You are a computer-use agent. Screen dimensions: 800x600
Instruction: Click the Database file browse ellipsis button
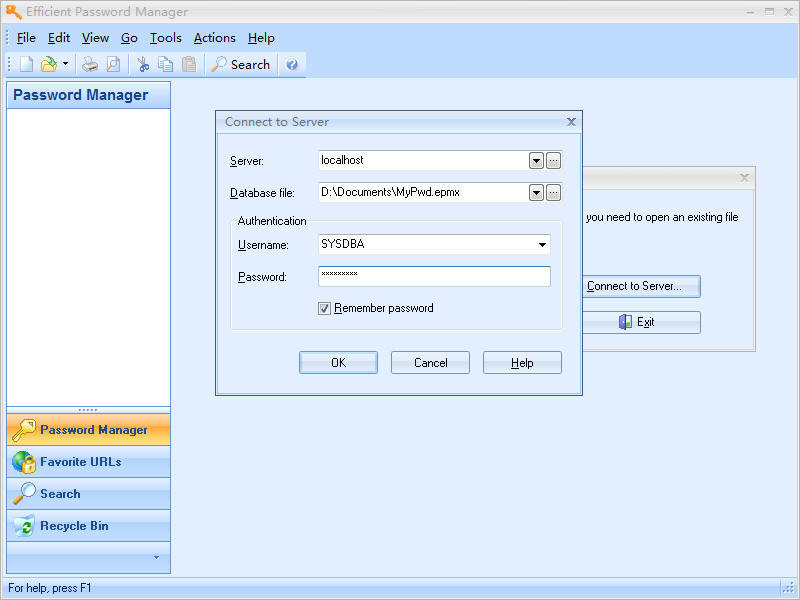tap(554, 192)
